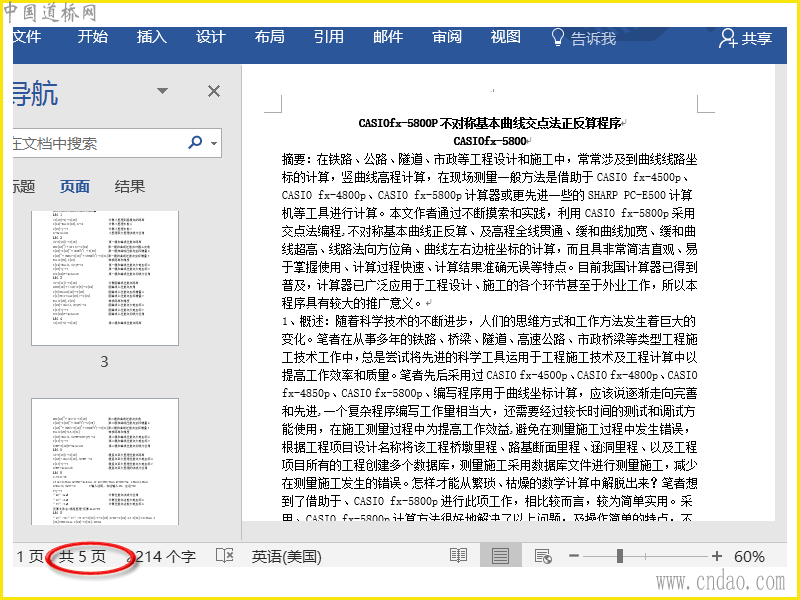
Task: Select the page thumbnail below page 3
Action: pyautogui.click(x=105, y=461)
